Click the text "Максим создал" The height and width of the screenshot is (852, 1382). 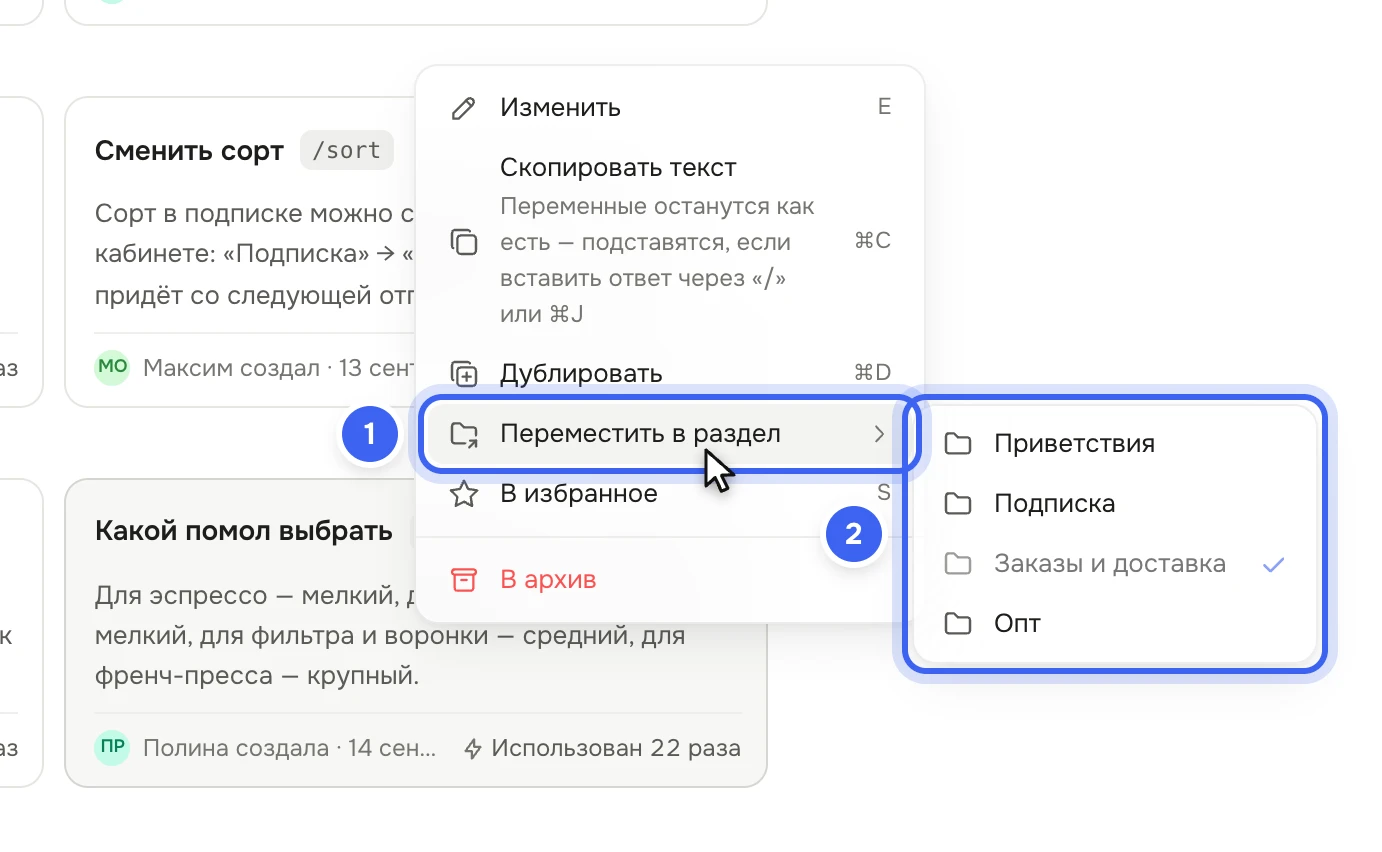point(231,368)
